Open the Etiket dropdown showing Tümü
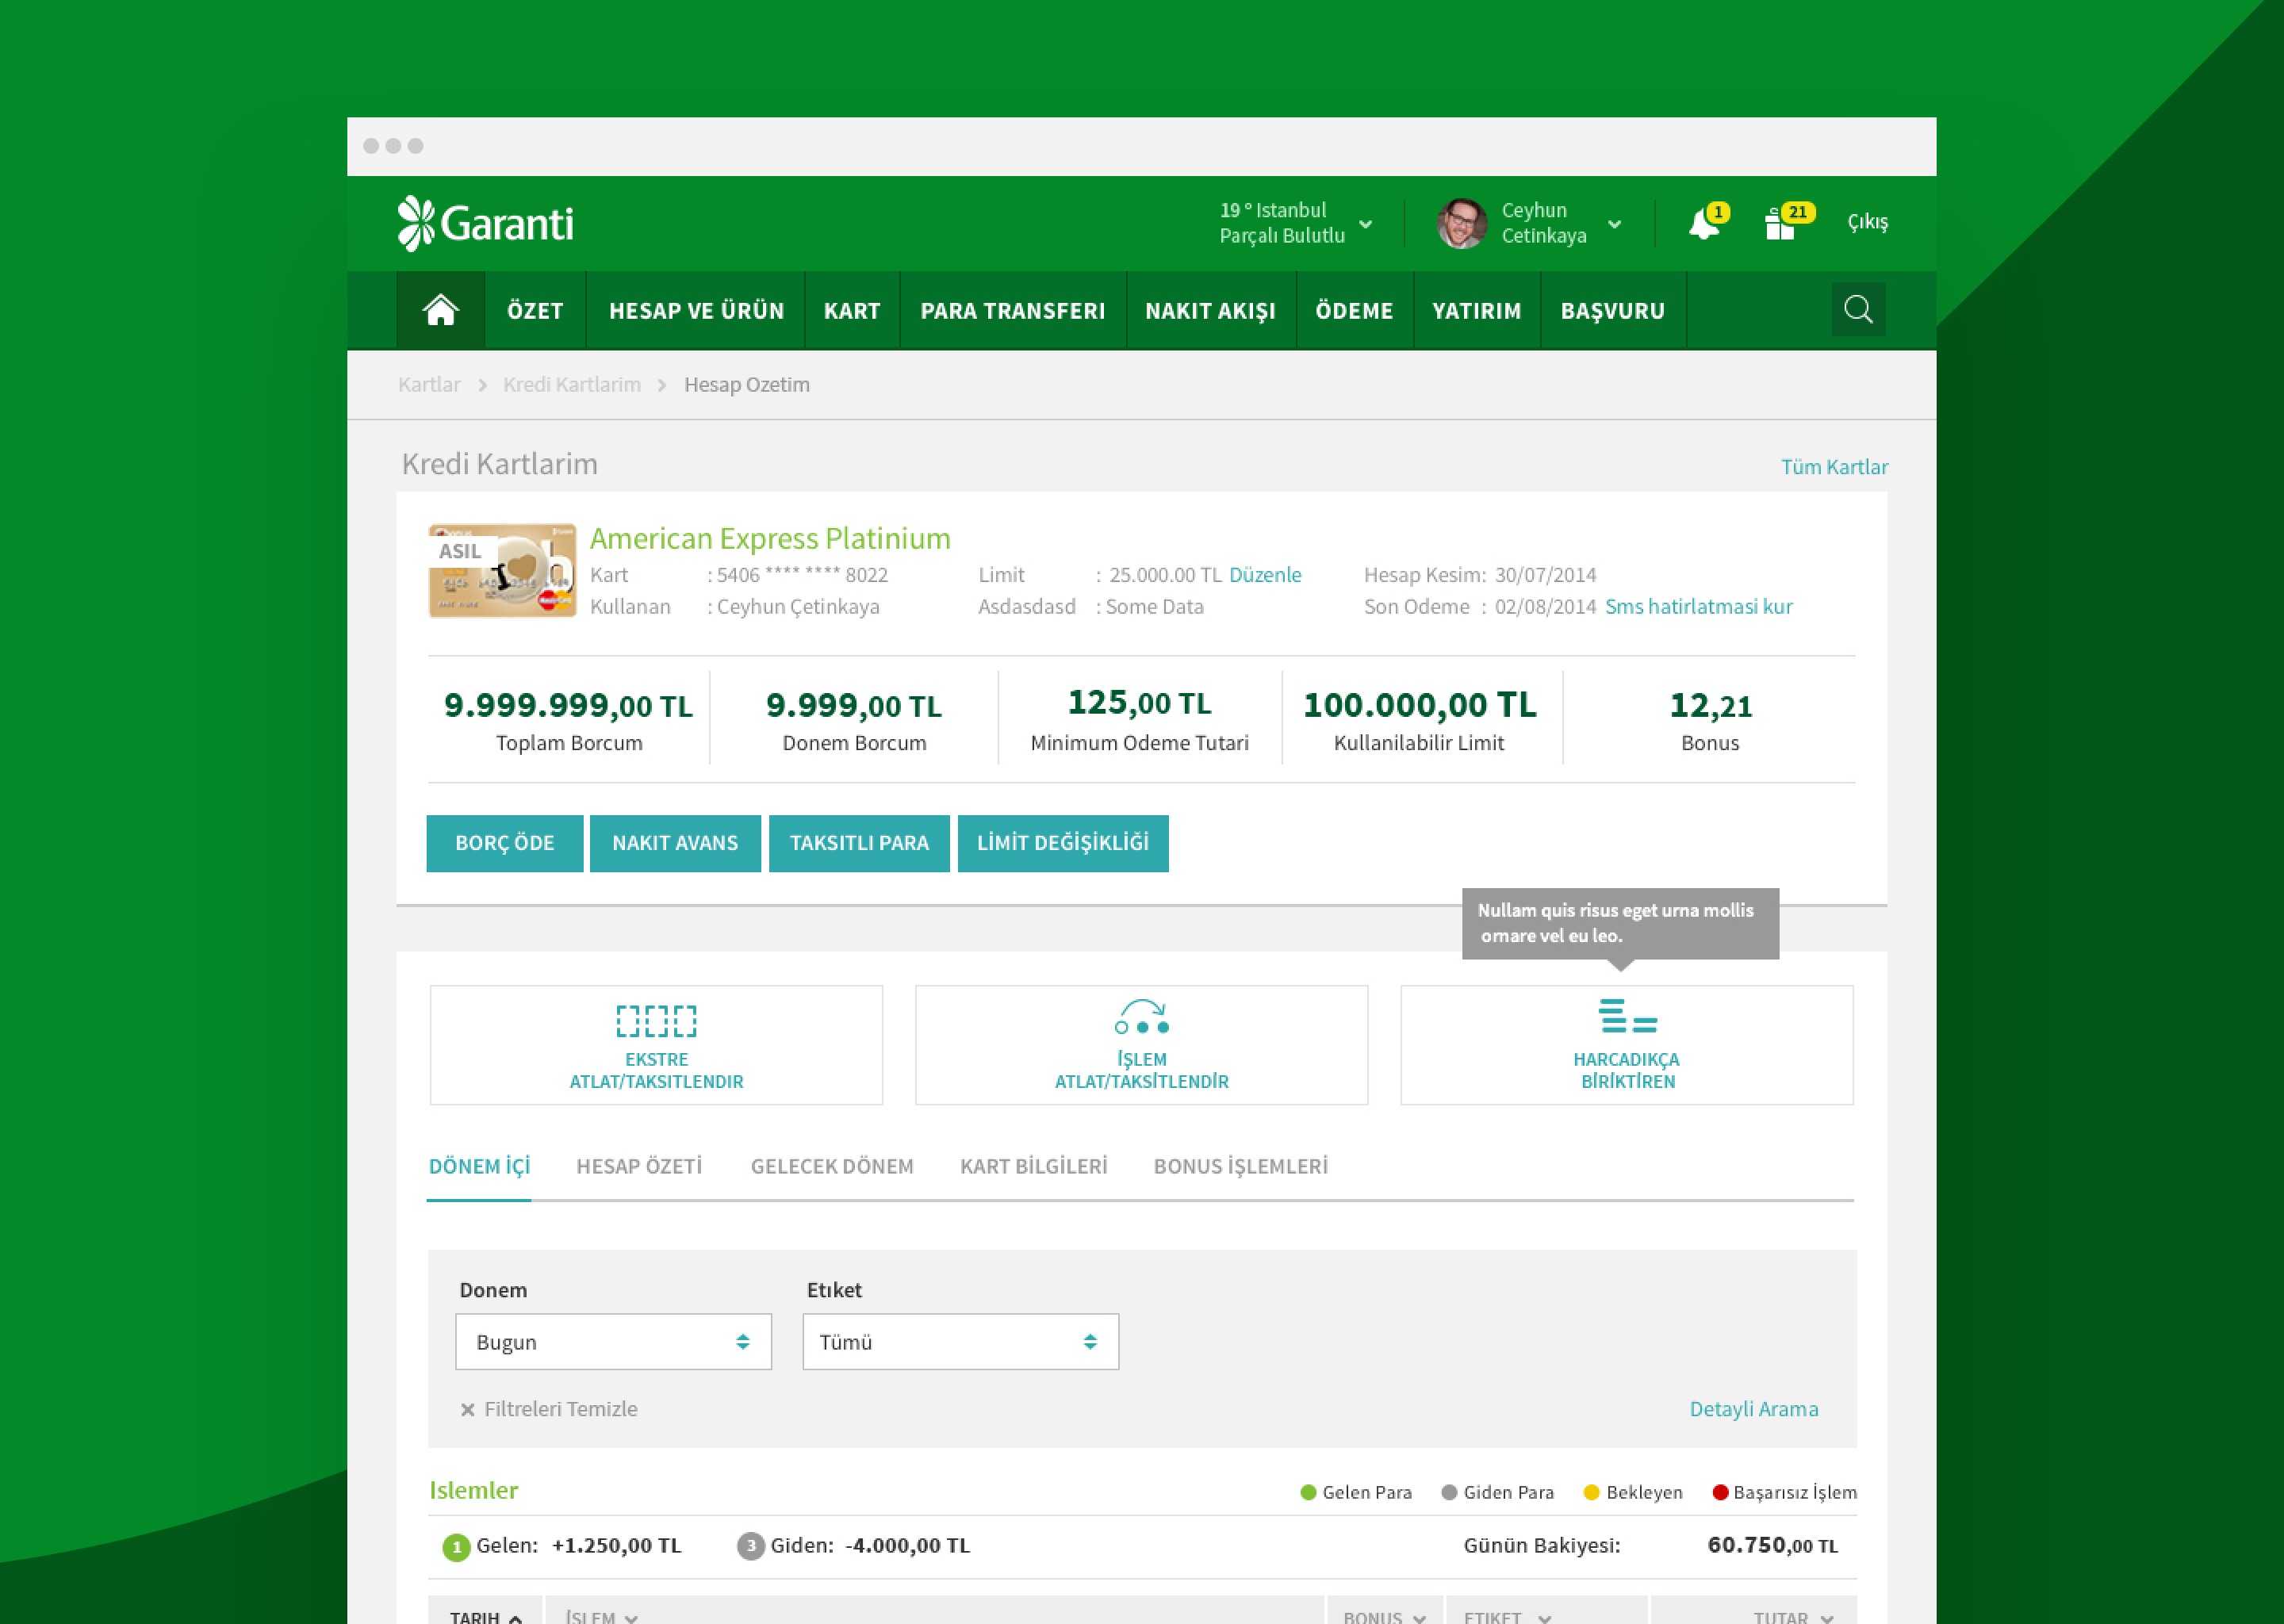 (960, 1342)
